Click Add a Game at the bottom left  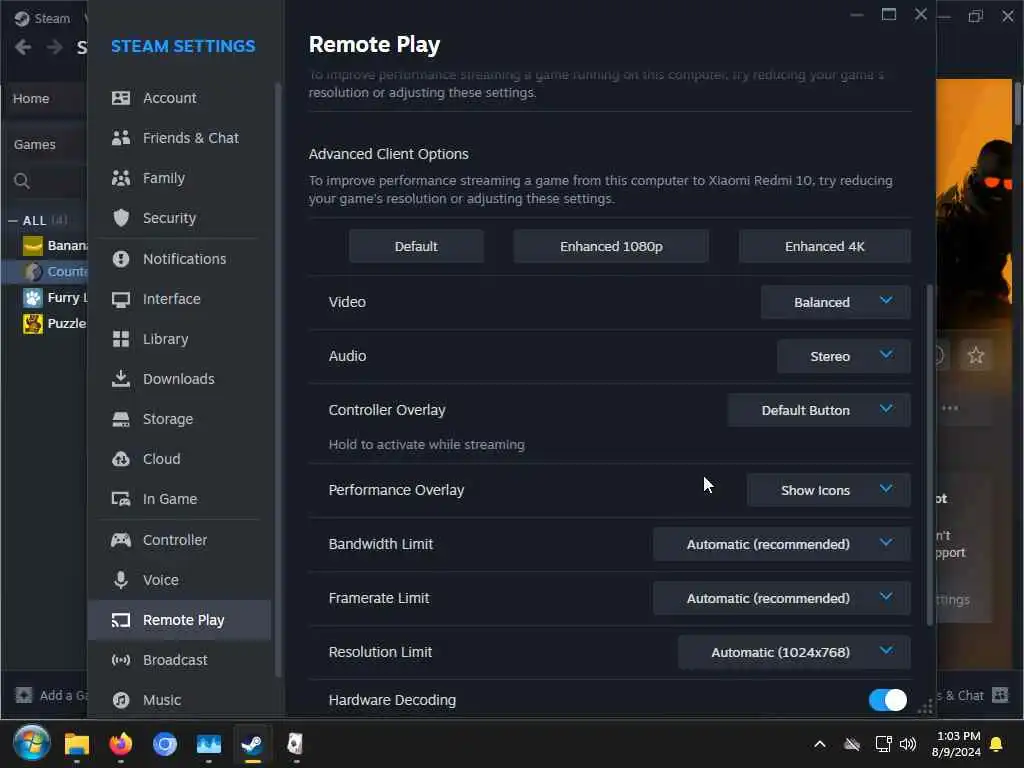coord(51,696)
